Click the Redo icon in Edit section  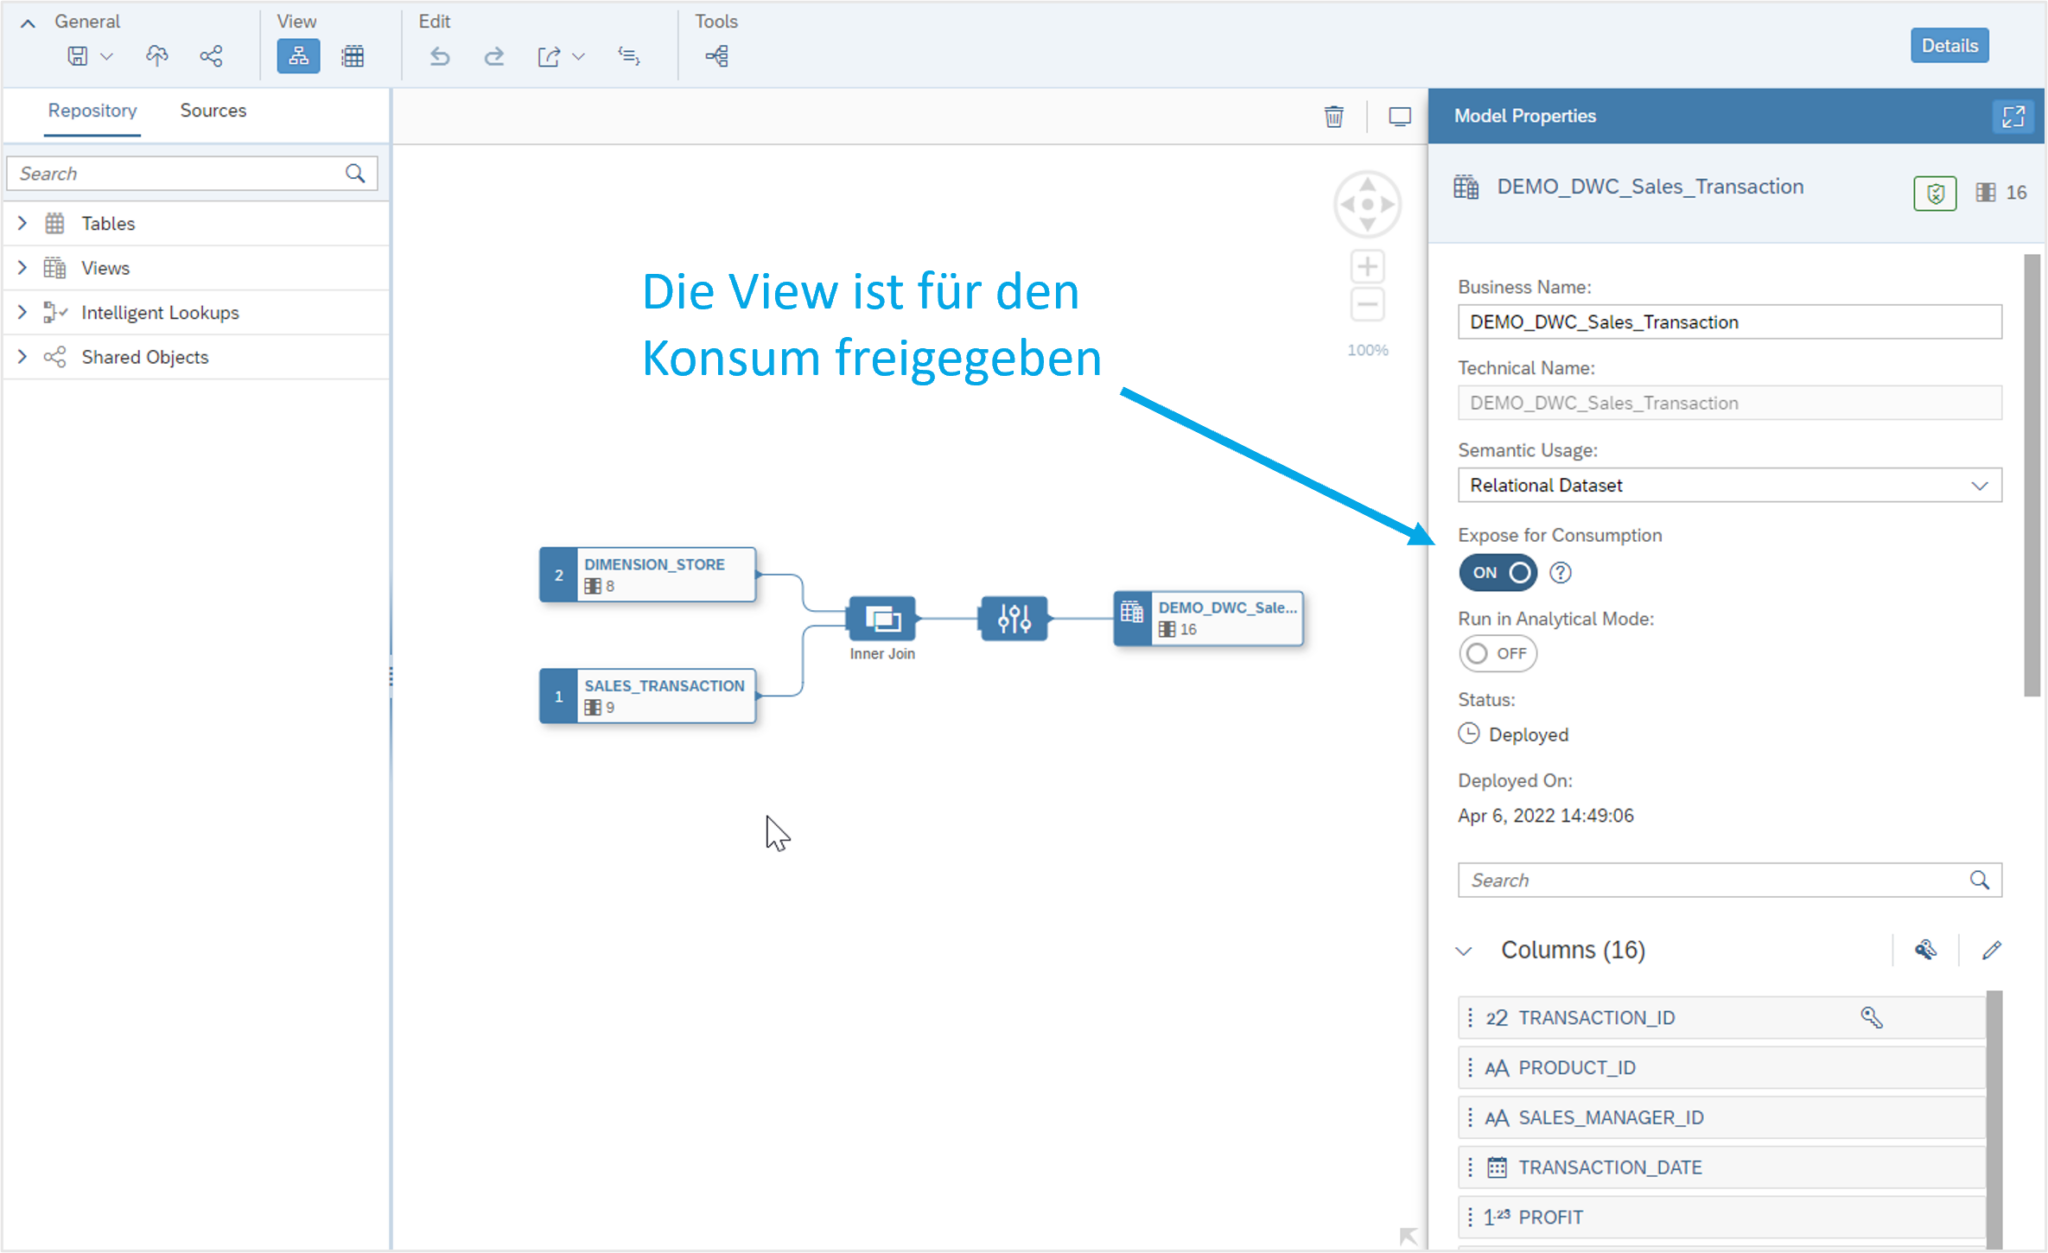click(494, 56)
